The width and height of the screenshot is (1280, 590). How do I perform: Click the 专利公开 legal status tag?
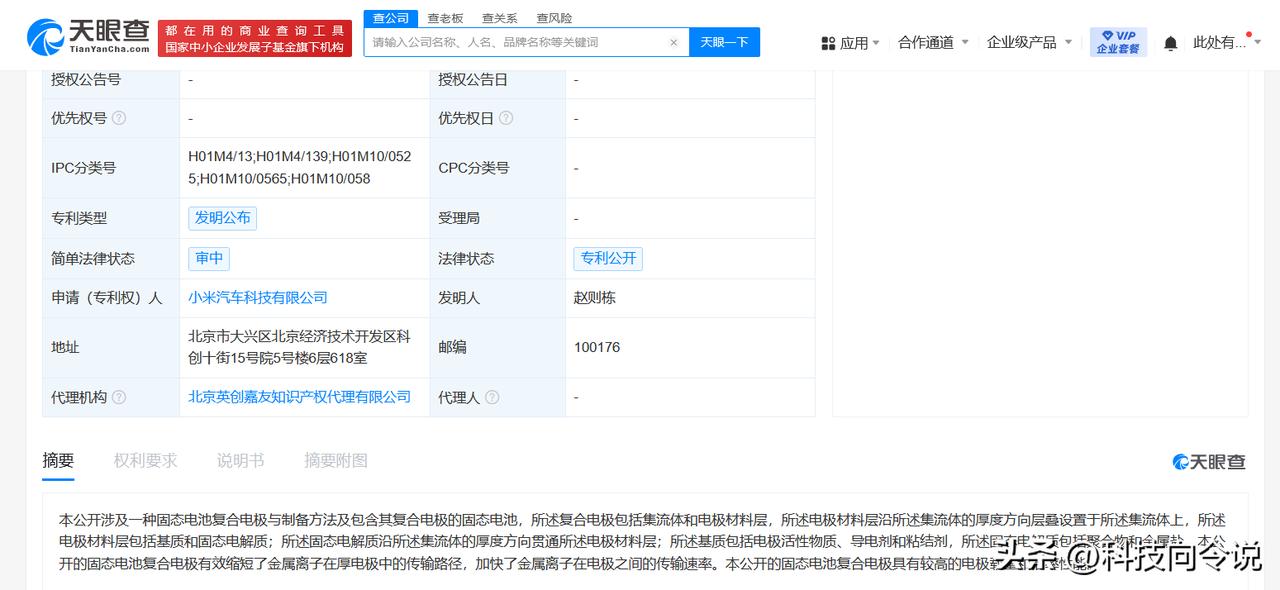click(608, 258)
